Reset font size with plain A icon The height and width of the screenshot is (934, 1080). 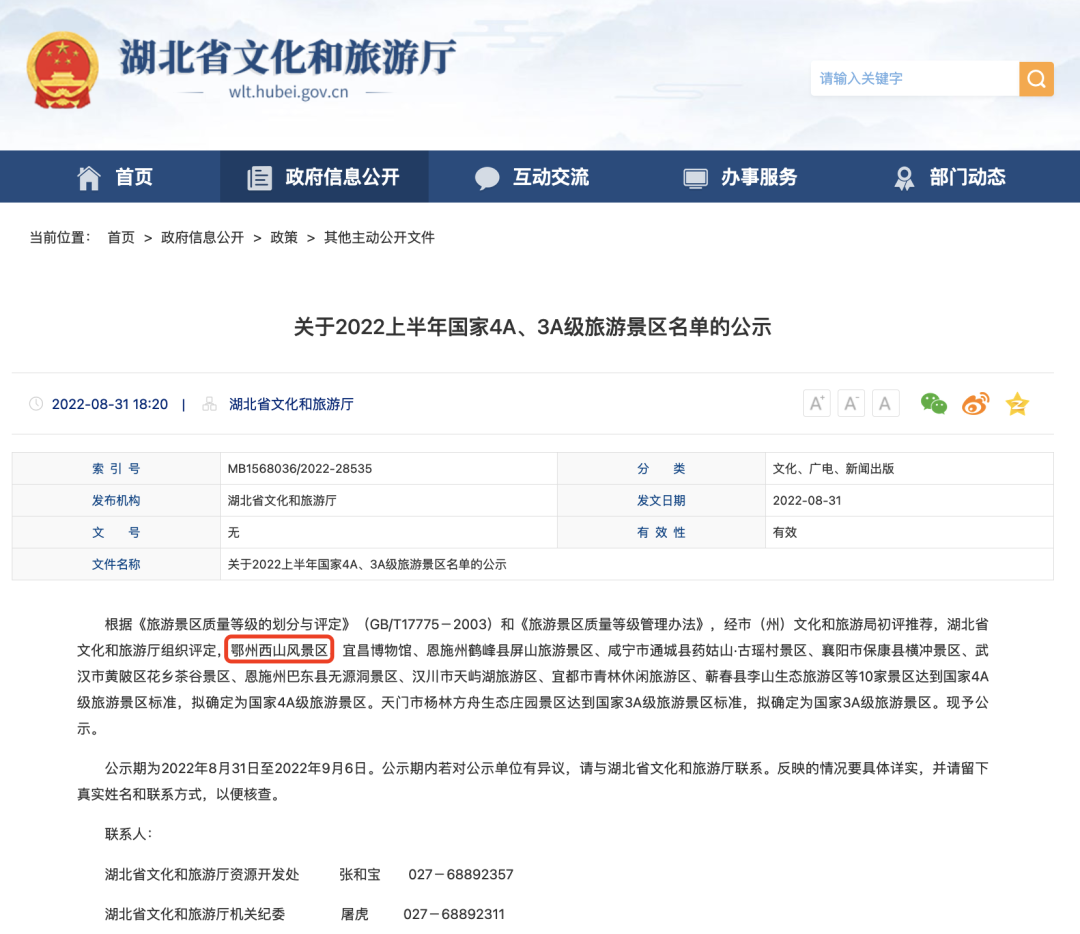pyautogui.click(x=885, y=404)
